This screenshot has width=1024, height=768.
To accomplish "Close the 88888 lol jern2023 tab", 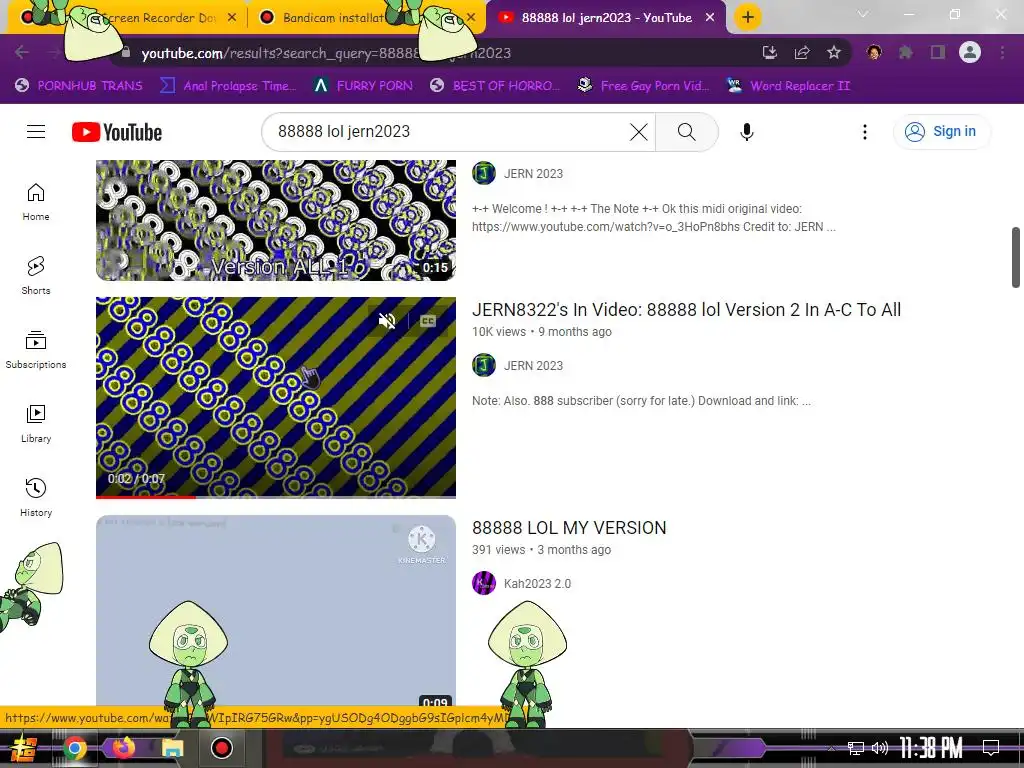I will point(710,18).
